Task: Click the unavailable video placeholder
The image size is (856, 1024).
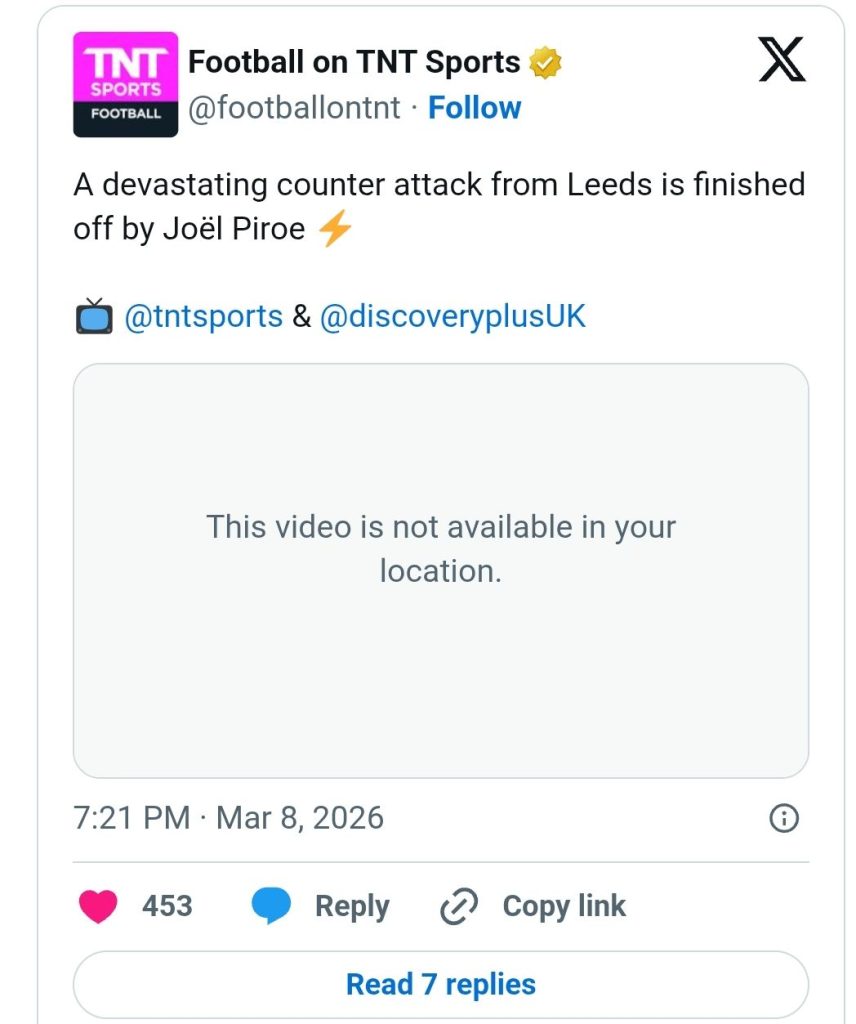Action: pyautogui.click(x=441, y=570)
